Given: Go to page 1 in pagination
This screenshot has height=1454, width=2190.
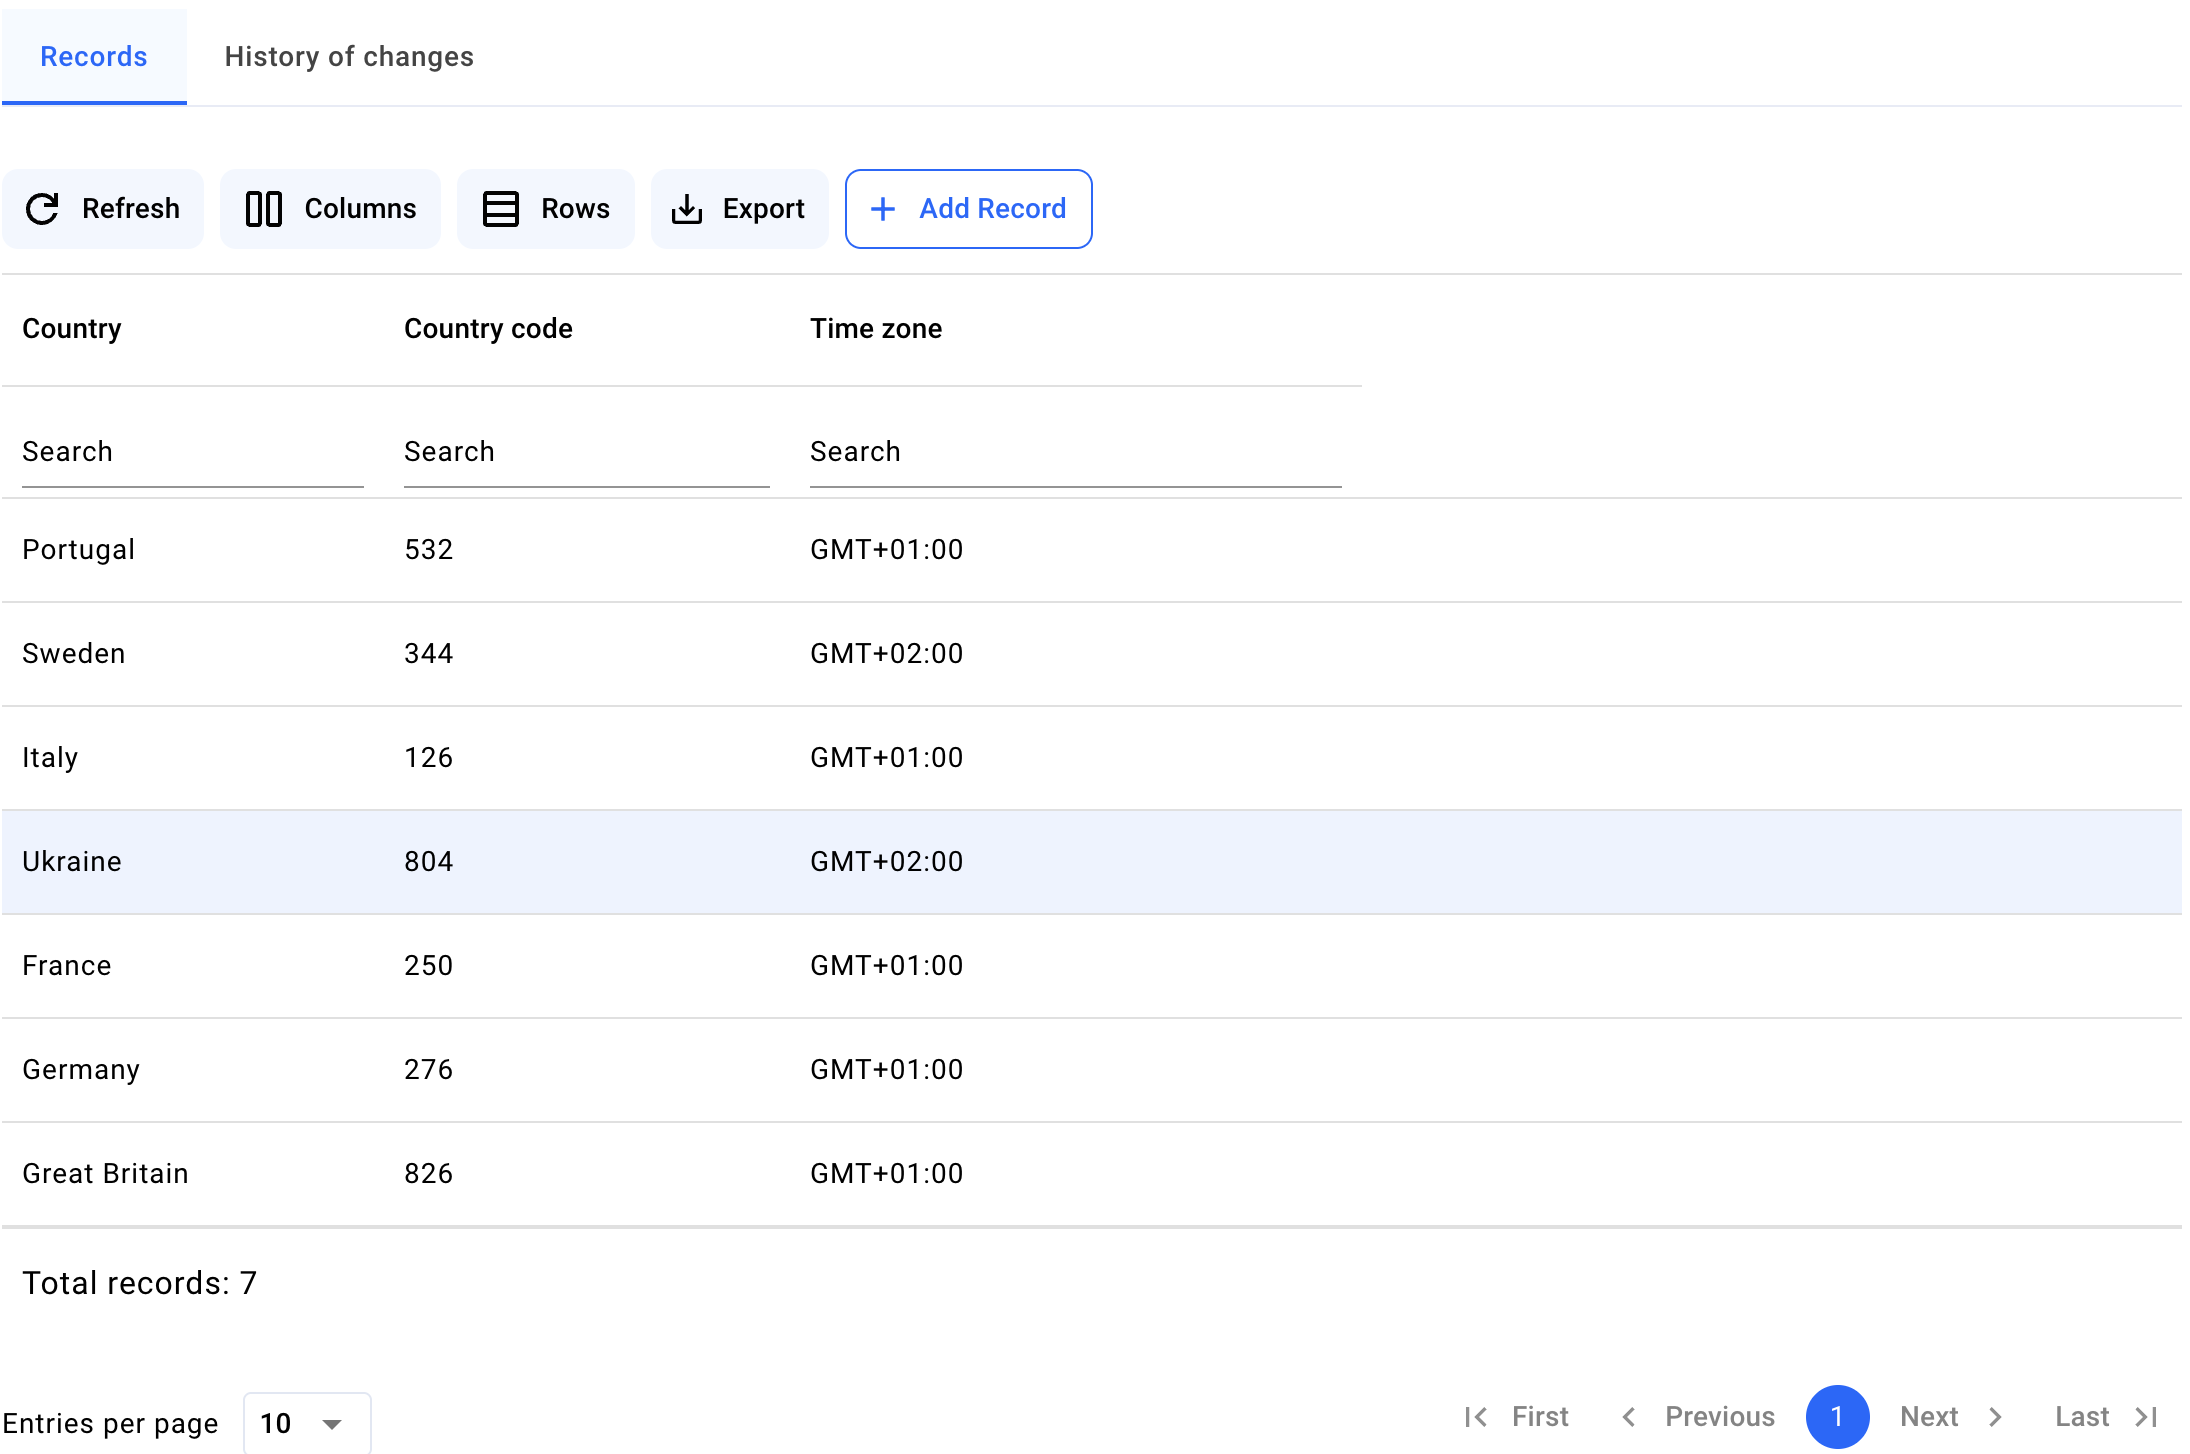Looking at the screenshot, I should (1837, 1417).
